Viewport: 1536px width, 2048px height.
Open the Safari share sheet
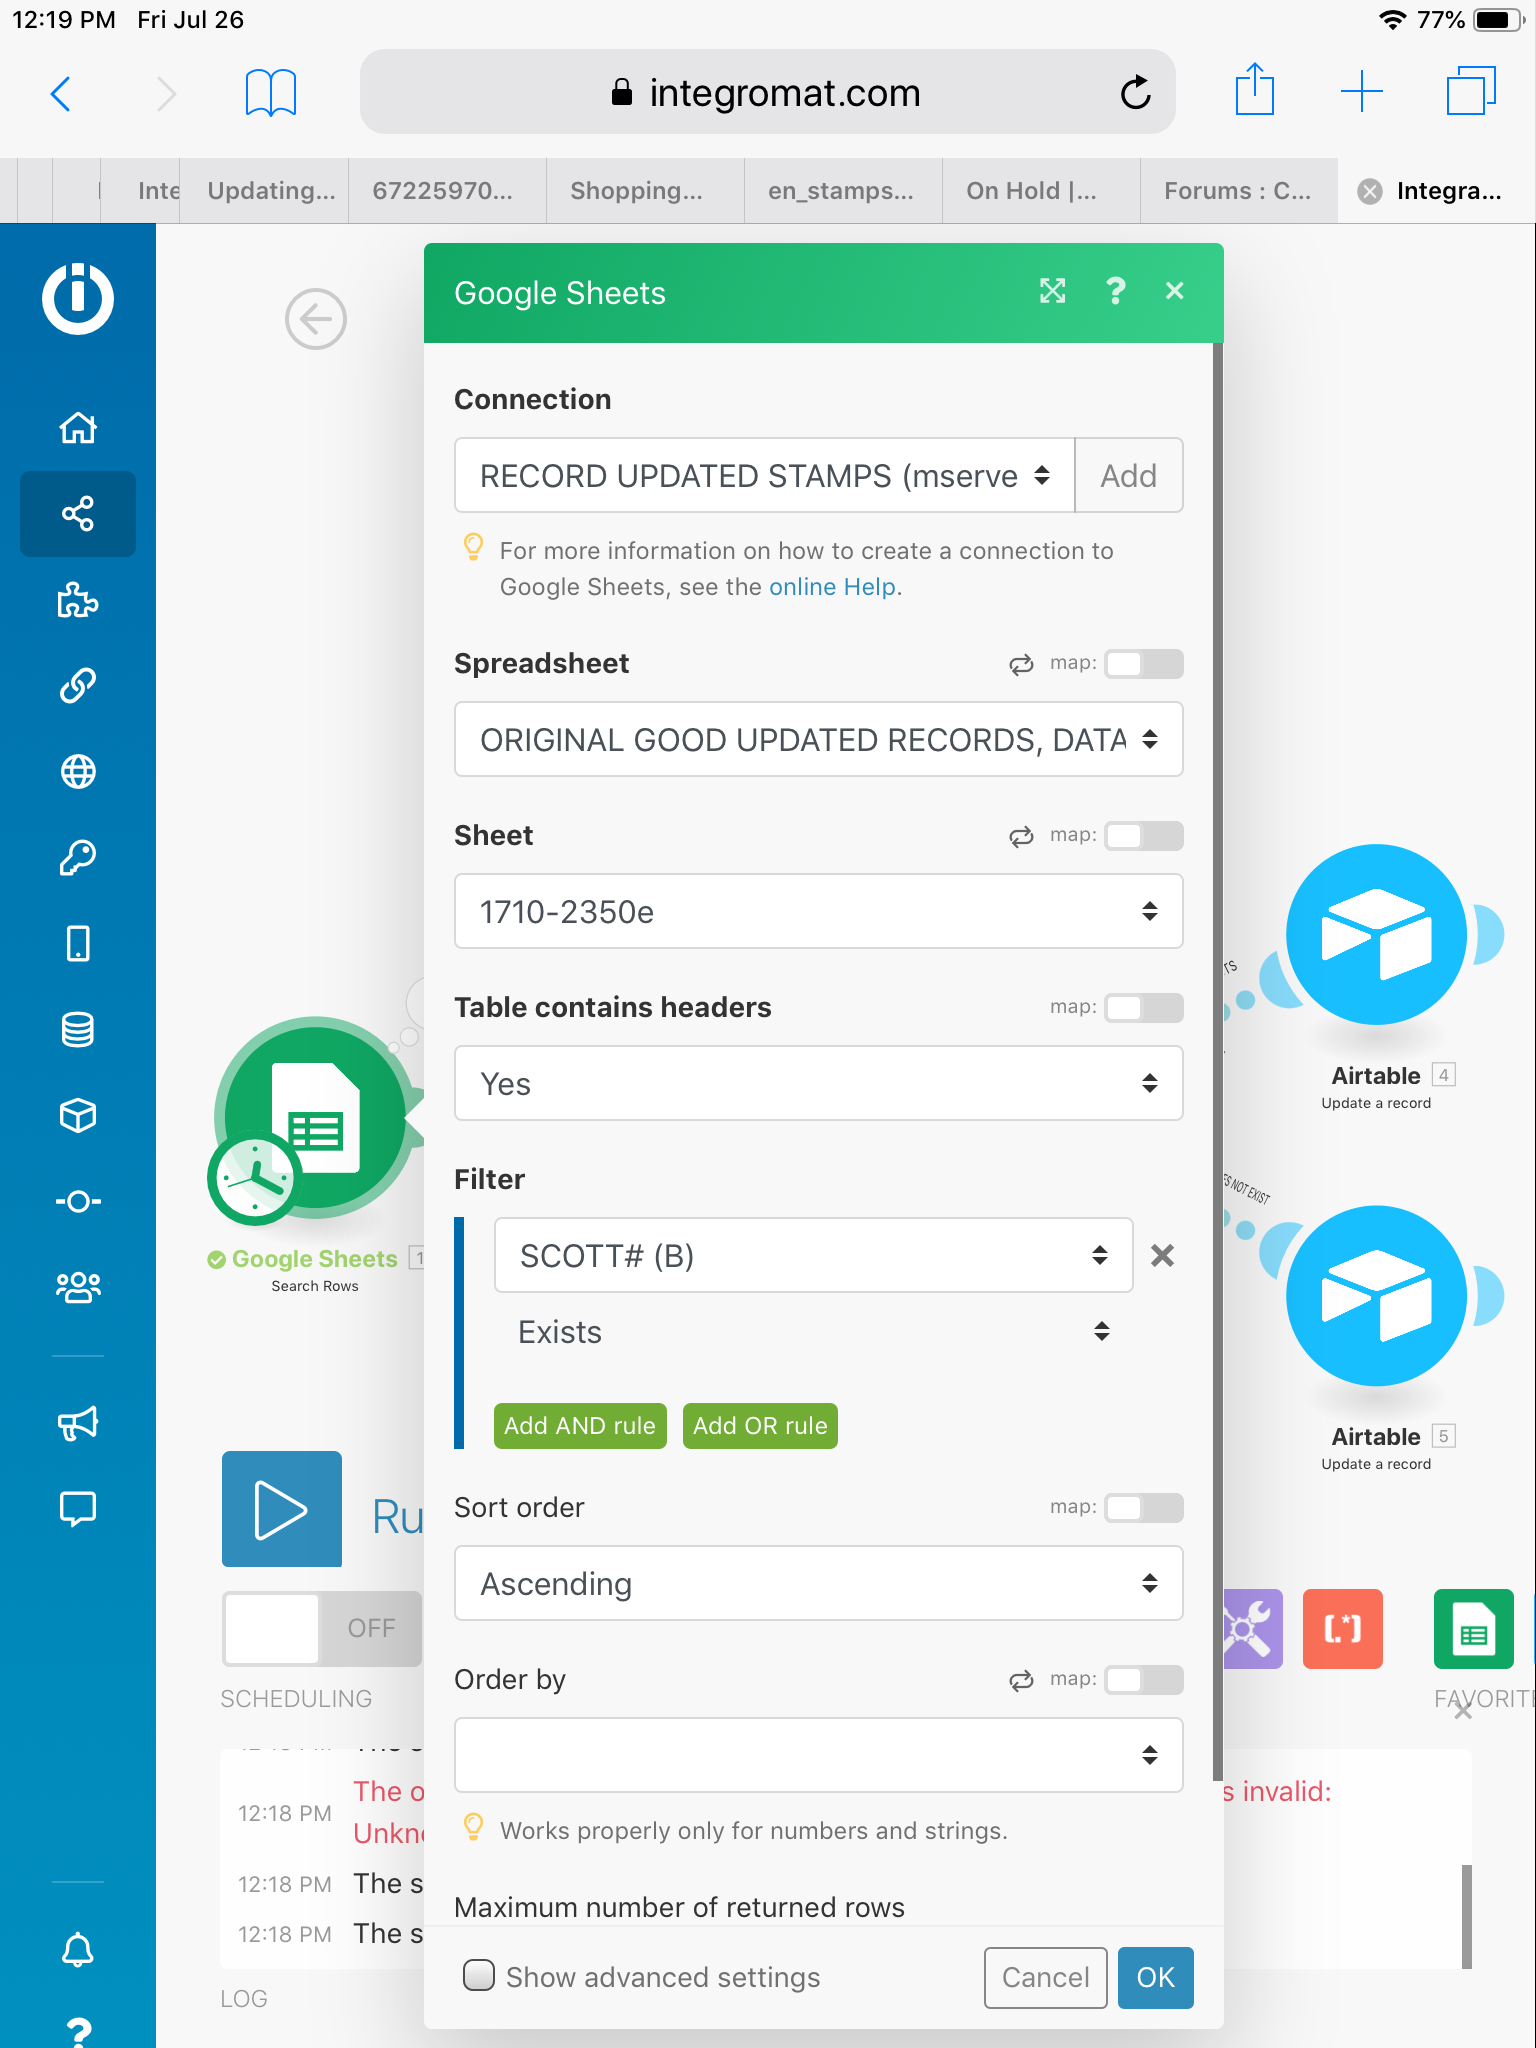pyautogui.click(x=1255, y=90)
